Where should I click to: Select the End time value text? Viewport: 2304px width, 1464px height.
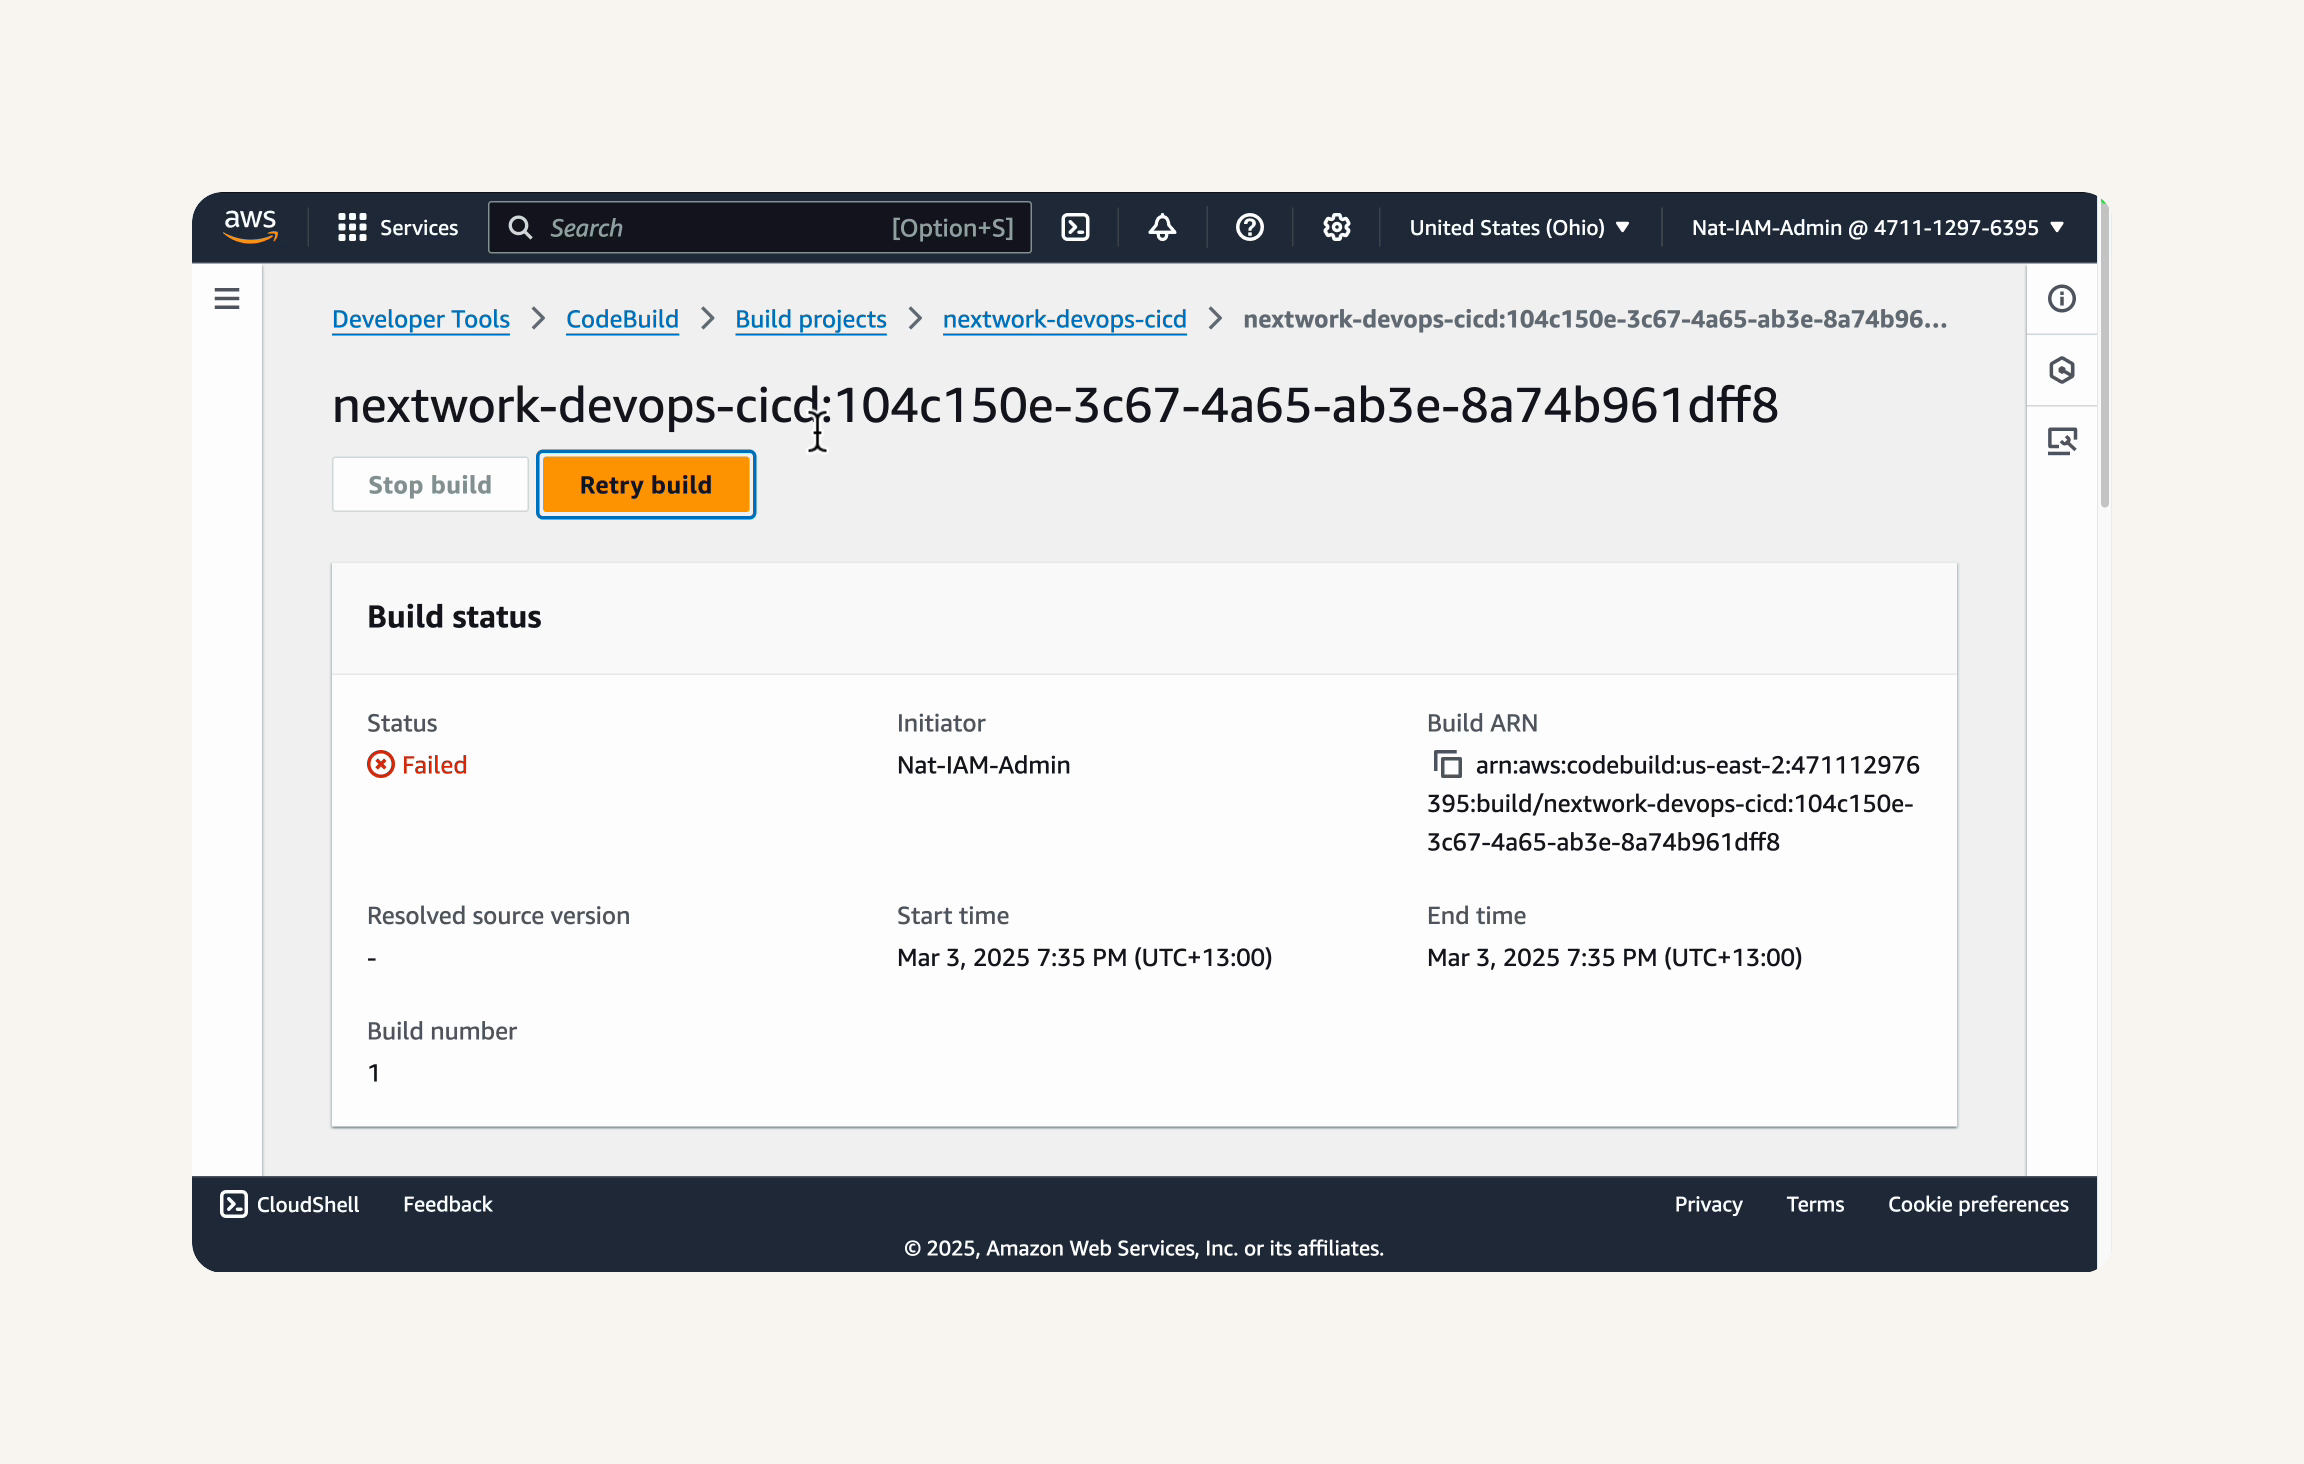pos(1614,957)
